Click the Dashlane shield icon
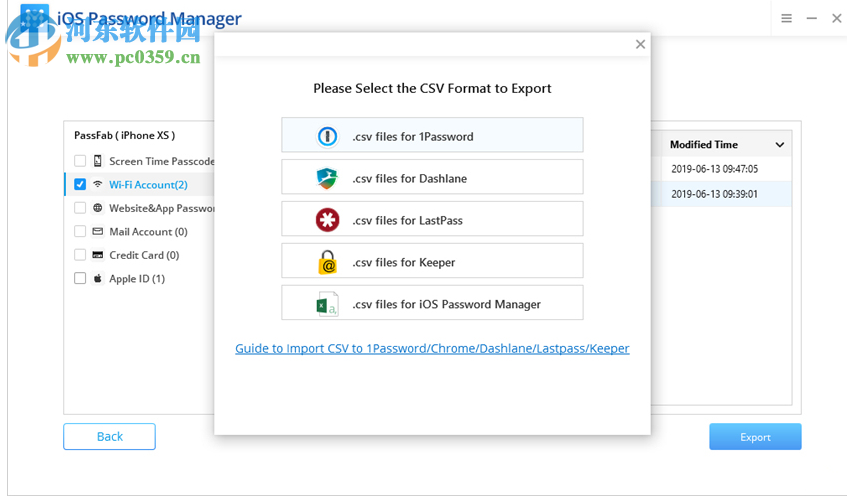This screenshot has height=498, width=847. point(327,178)
